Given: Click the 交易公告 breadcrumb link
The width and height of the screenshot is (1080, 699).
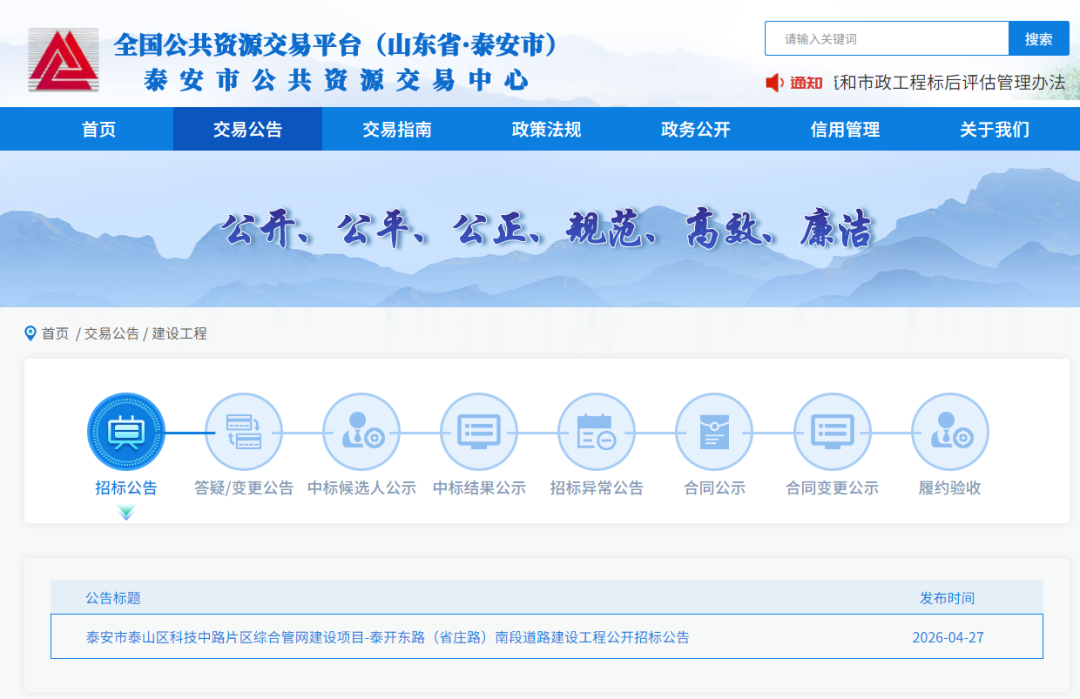Looking at the screenshot, I should coord(111,333).
